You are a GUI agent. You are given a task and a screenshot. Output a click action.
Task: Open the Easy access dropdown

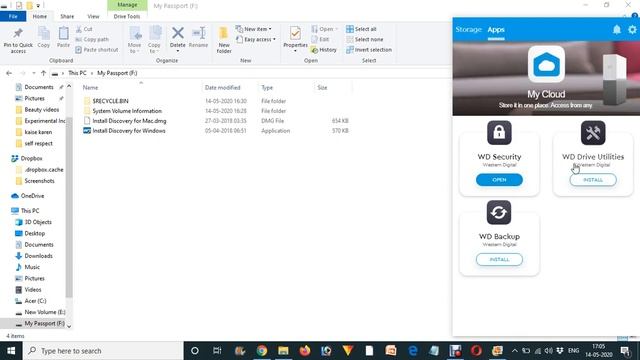(256, 39)
